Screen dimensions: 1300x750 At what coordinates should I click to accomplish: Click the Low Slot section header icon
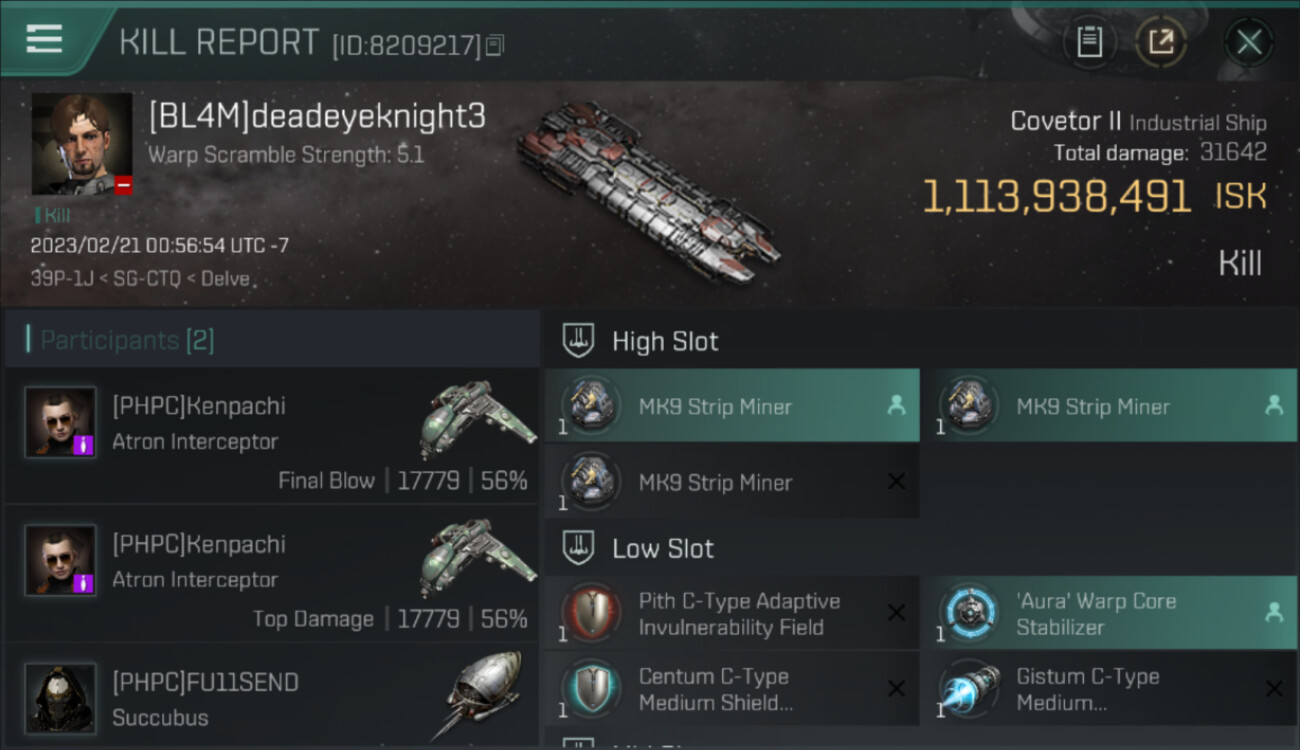579,548
